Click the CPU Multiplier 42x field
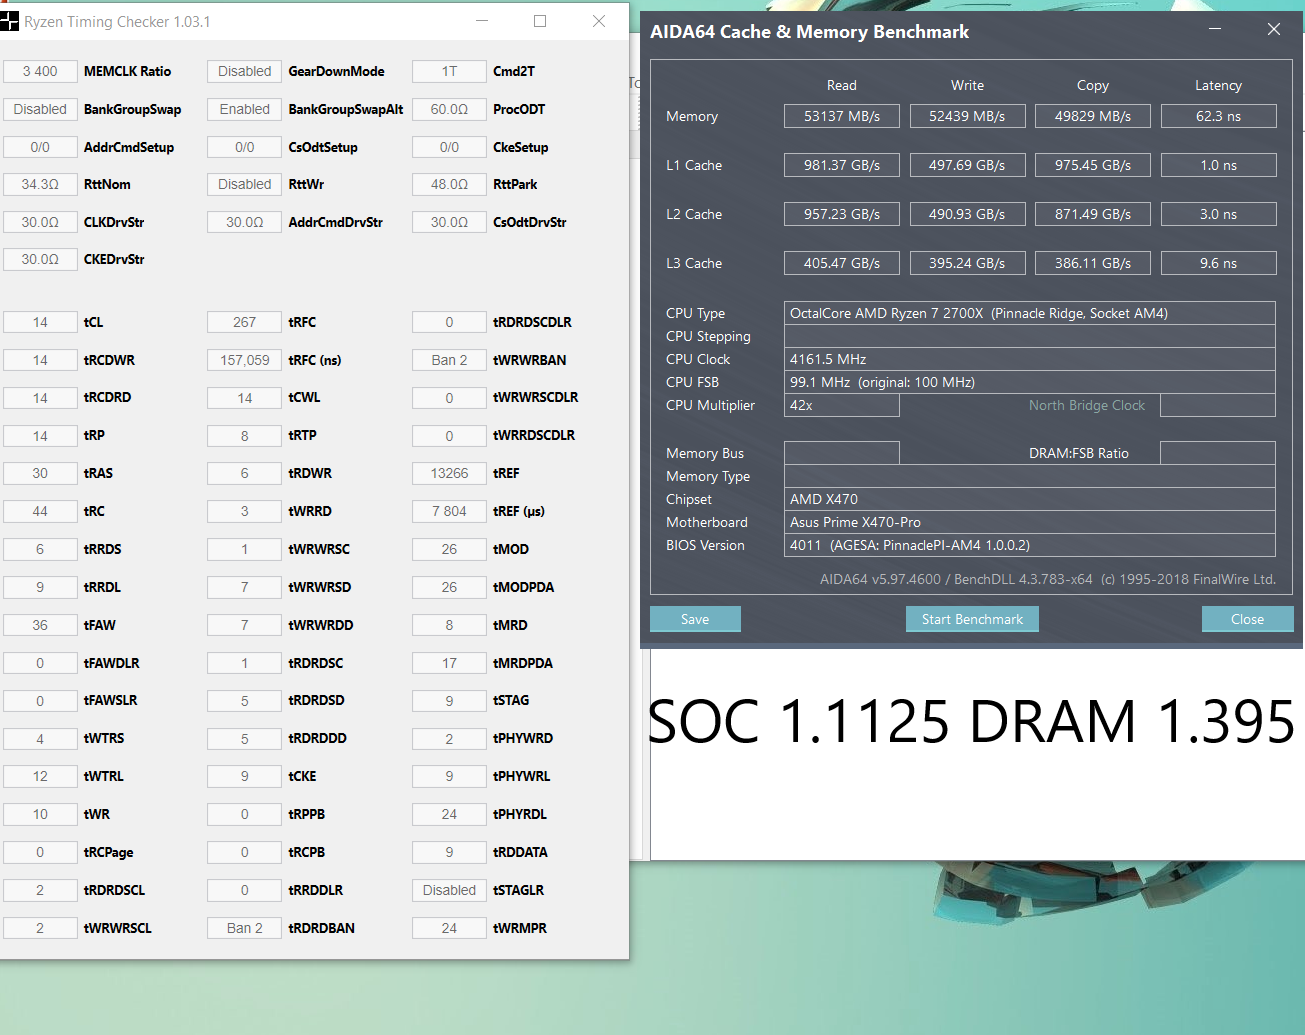The image size is (1305, 1035). (842, 405)
